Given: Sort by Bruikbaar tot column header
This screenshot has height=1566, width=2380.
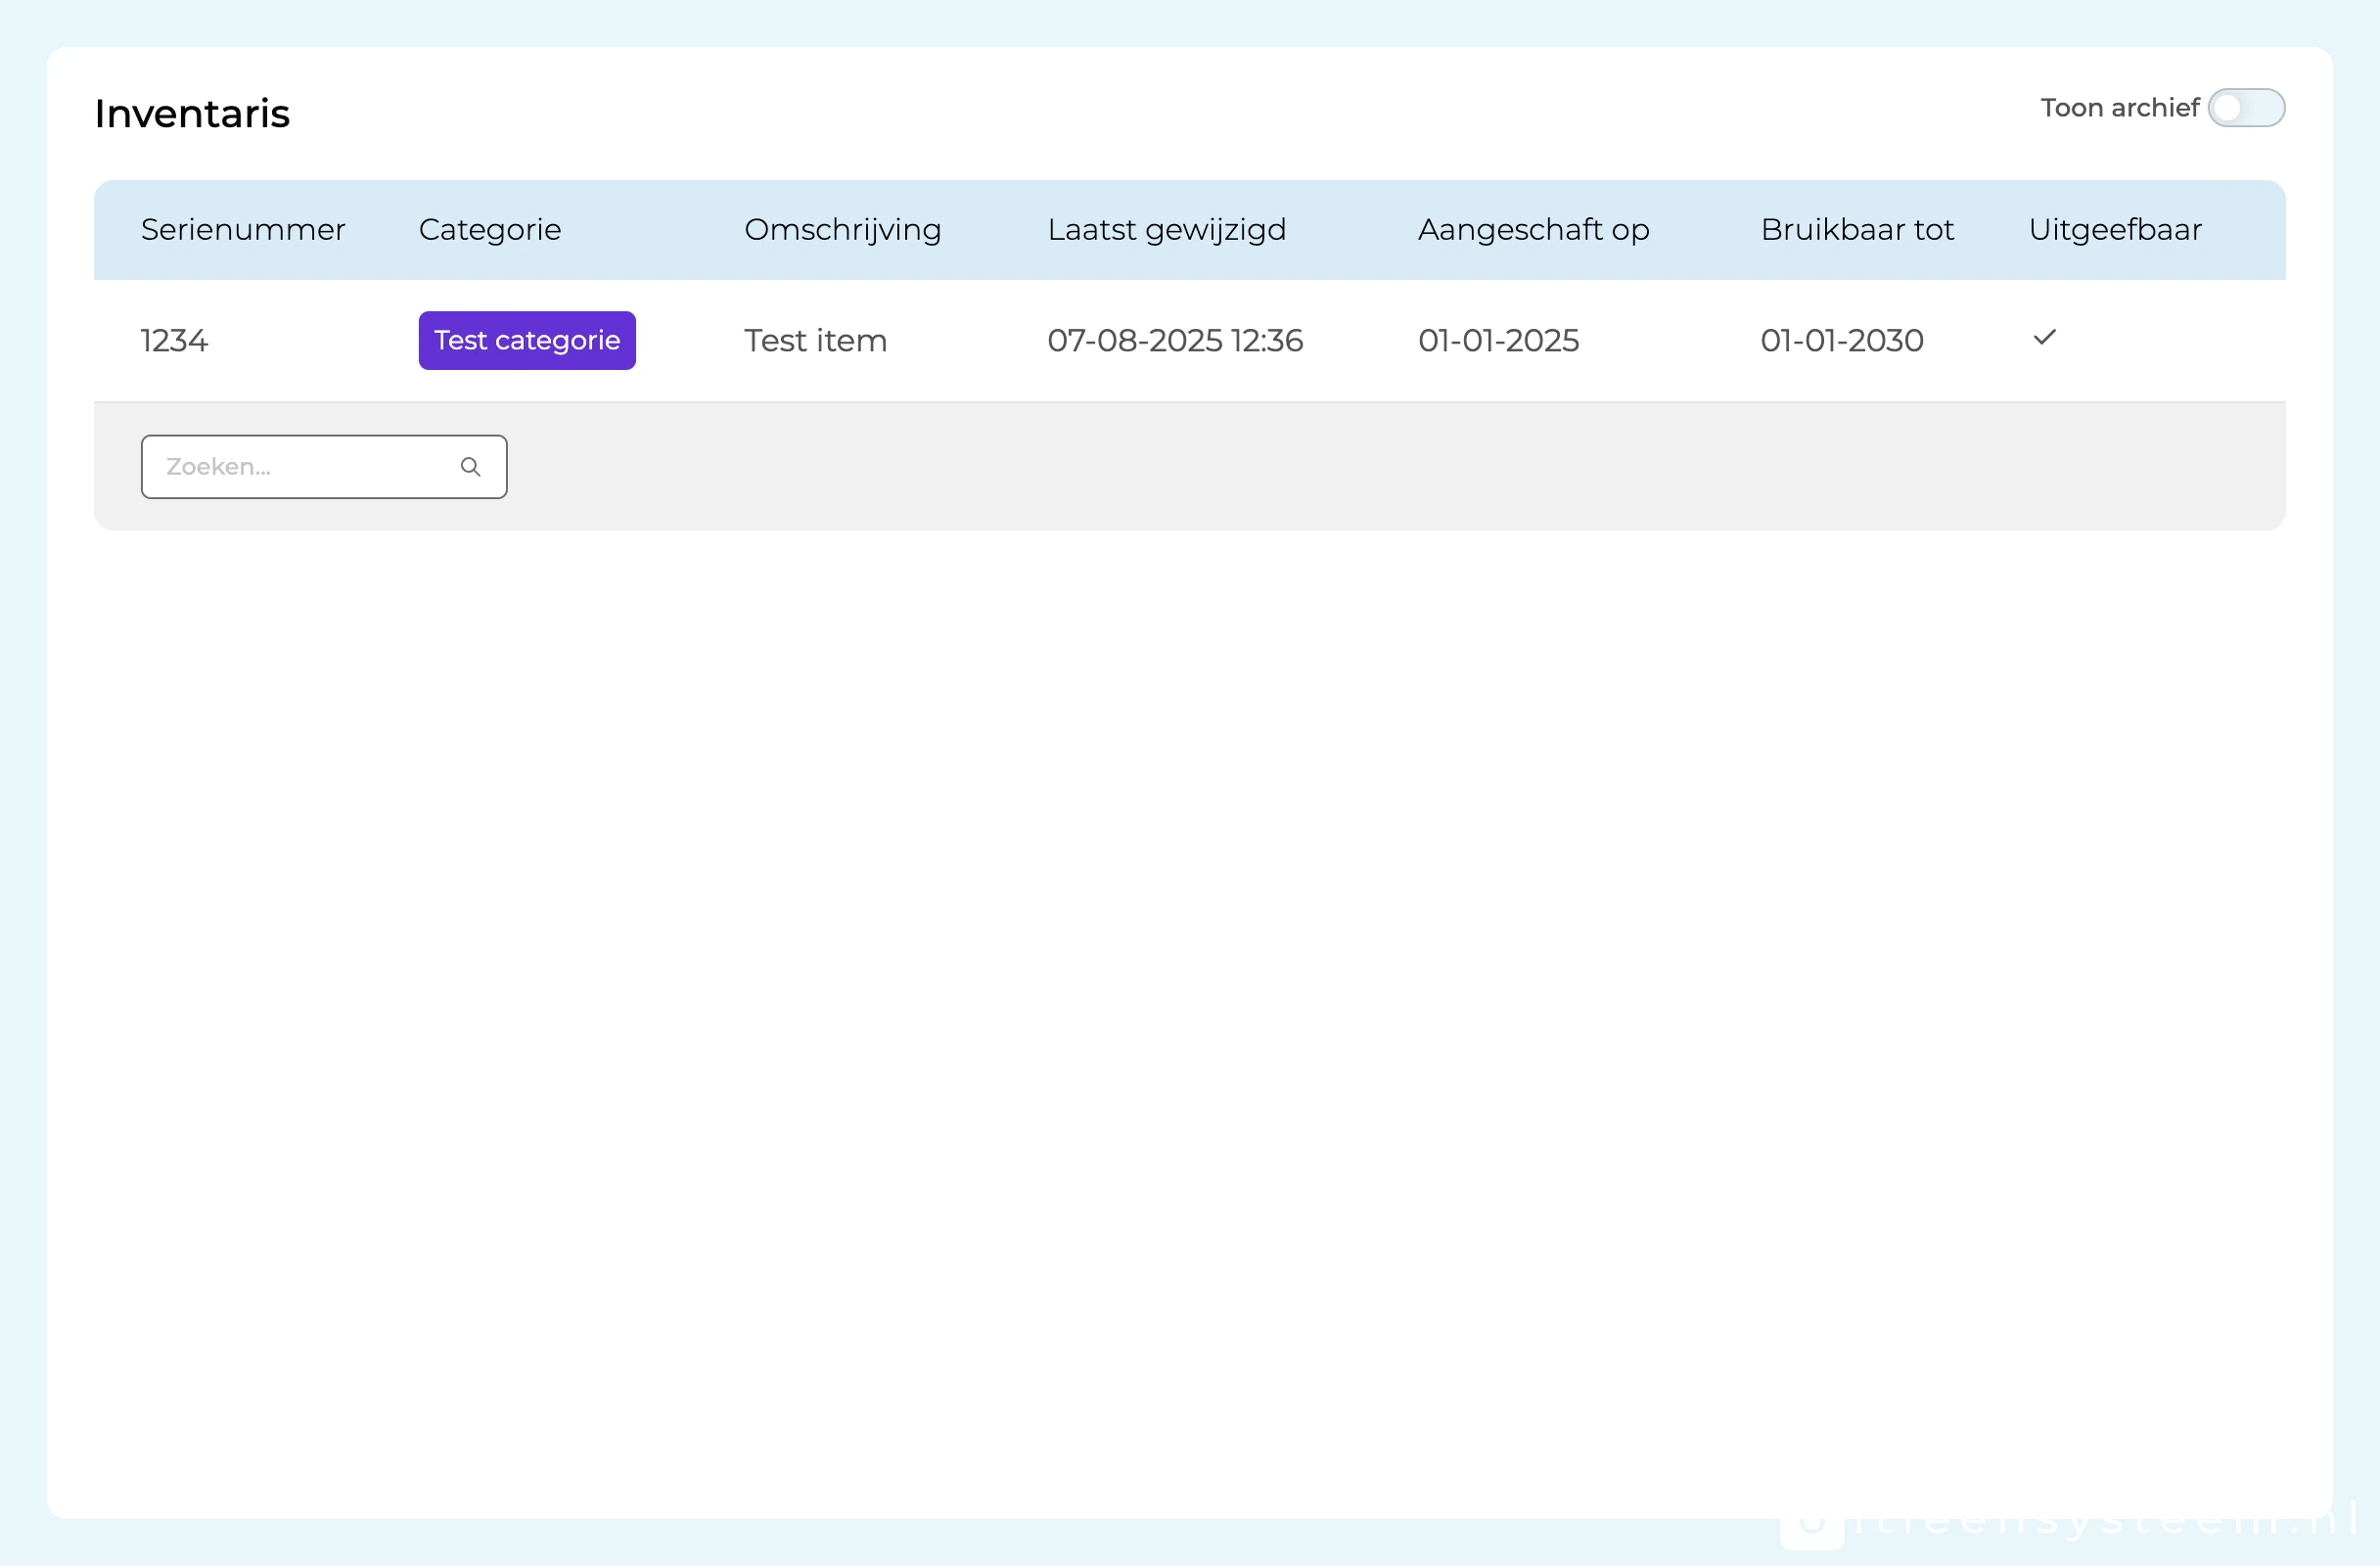Looking at the screenshot, I should [1856, 230].
